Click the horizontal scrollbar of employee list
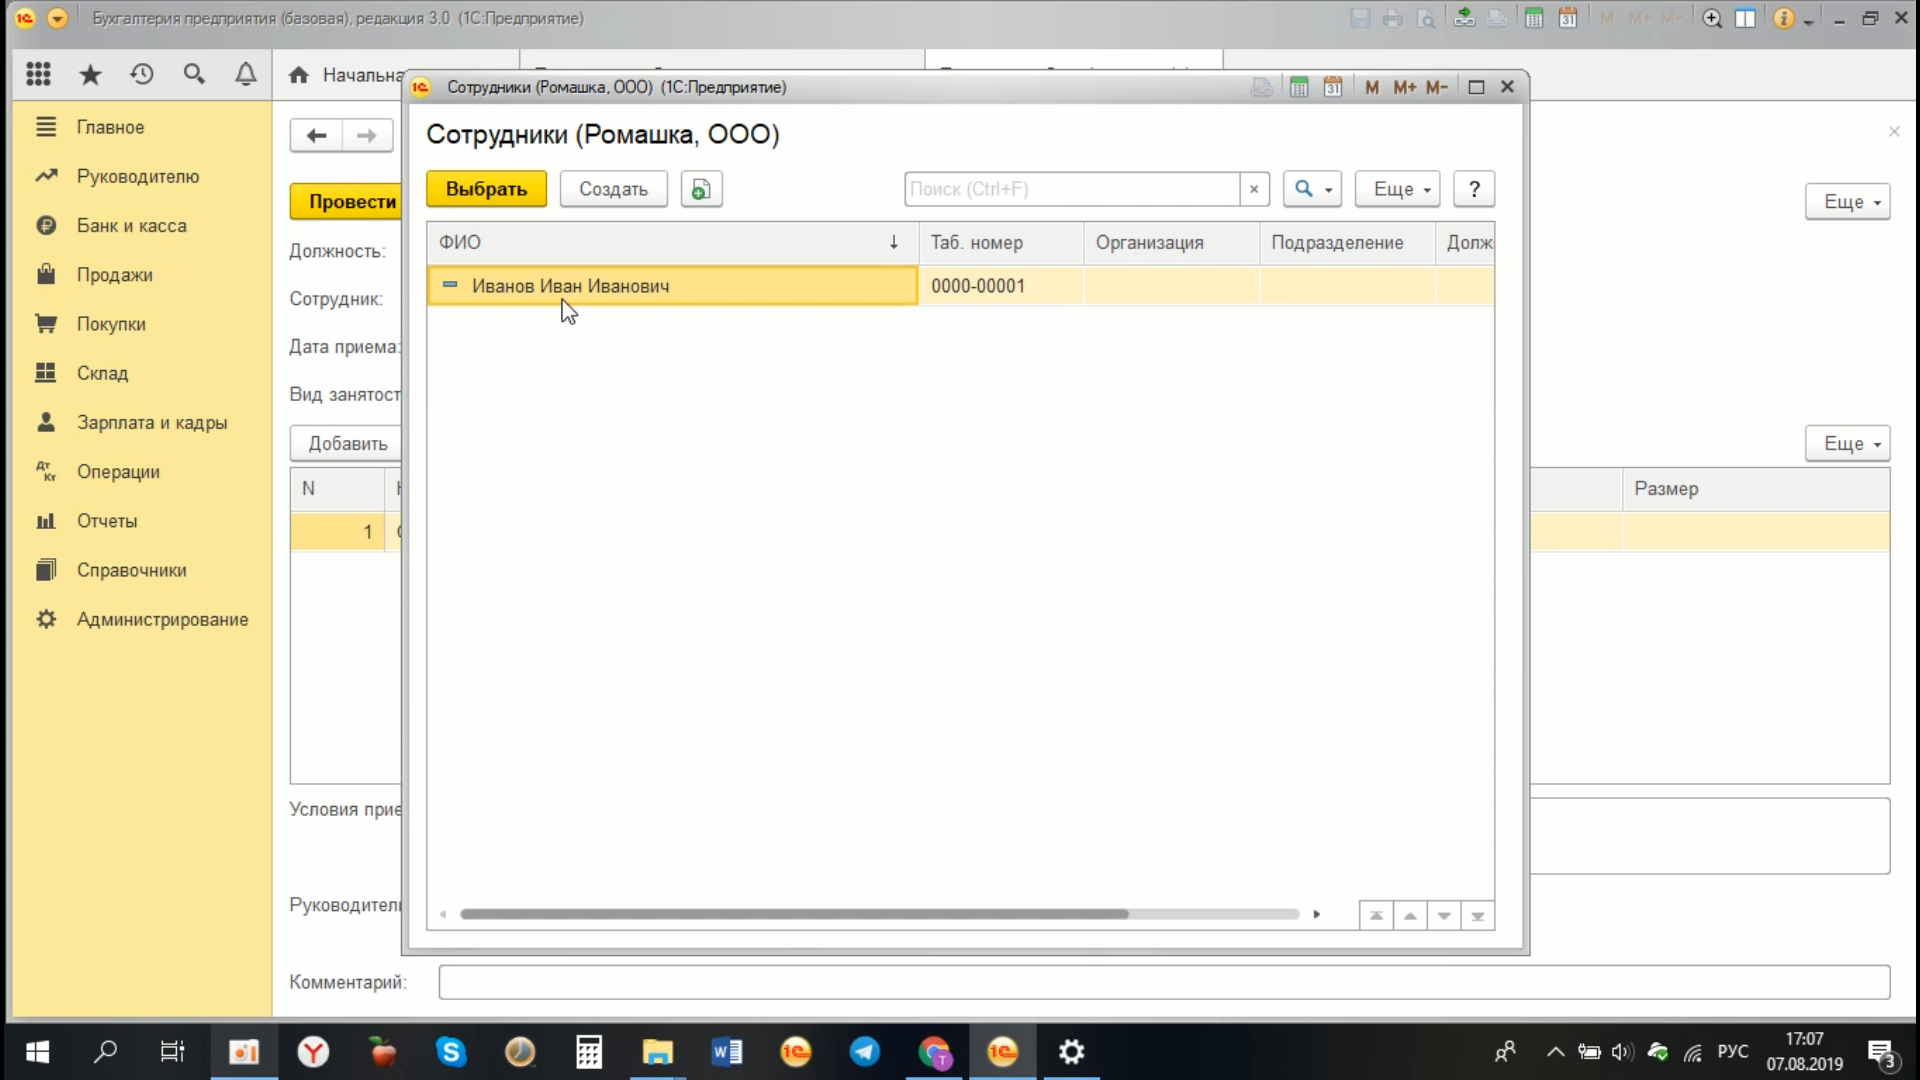Viewport: 1920px width, 1080px height. [794, 914]
